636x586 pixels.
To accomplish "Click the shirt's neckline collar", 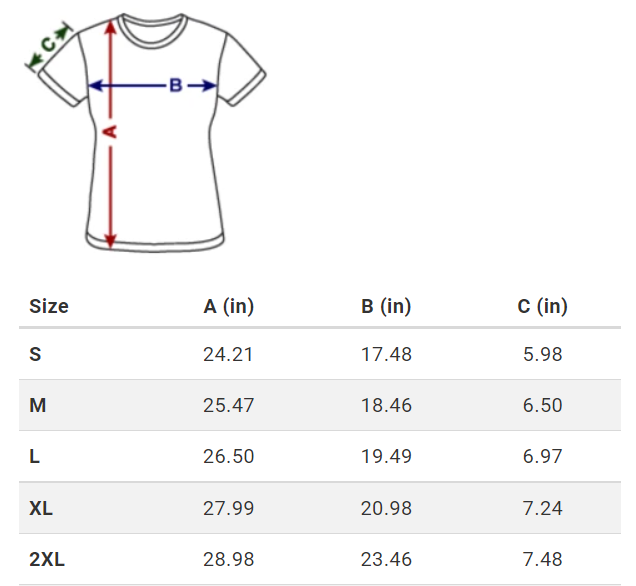I will tap(153, 30).
